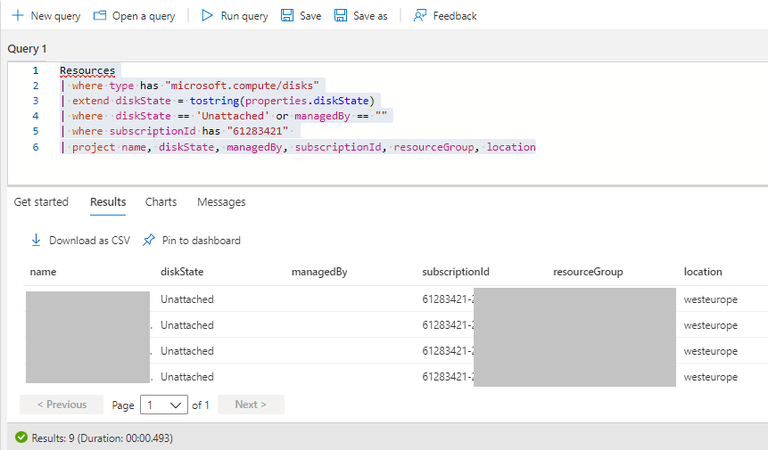Click the Pin to dashboard pin icon
This screenshot has height=450, width=768.
(x=150, y=240)
